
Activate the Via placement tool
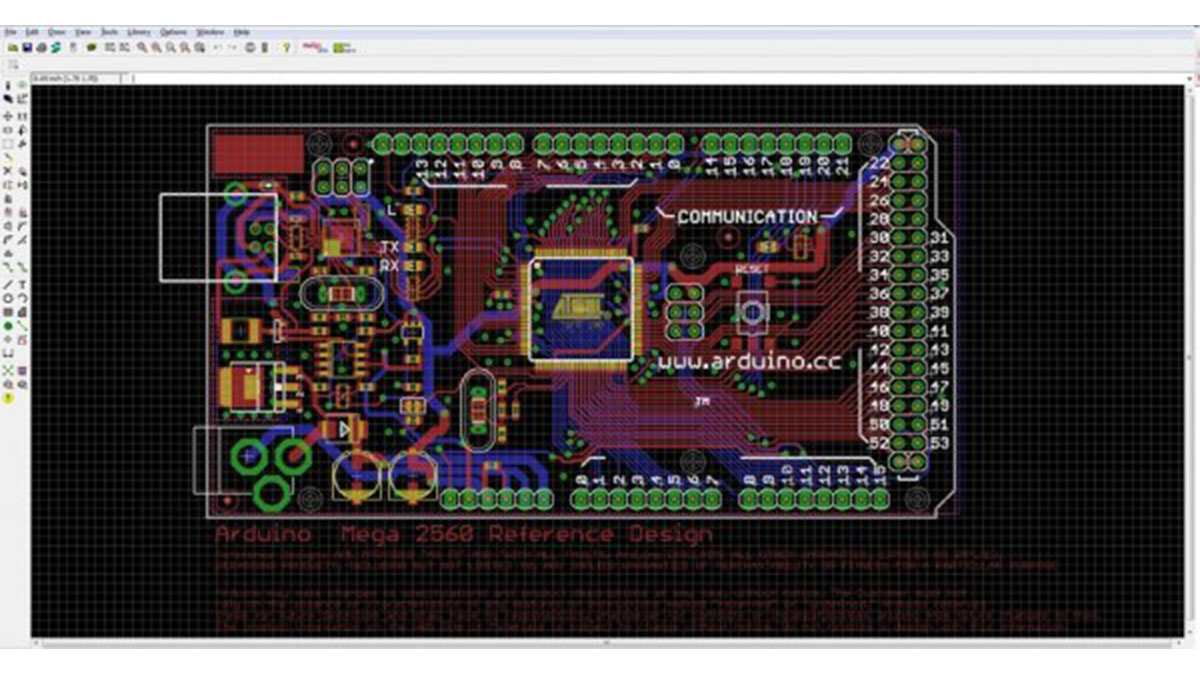click(8, 324)
